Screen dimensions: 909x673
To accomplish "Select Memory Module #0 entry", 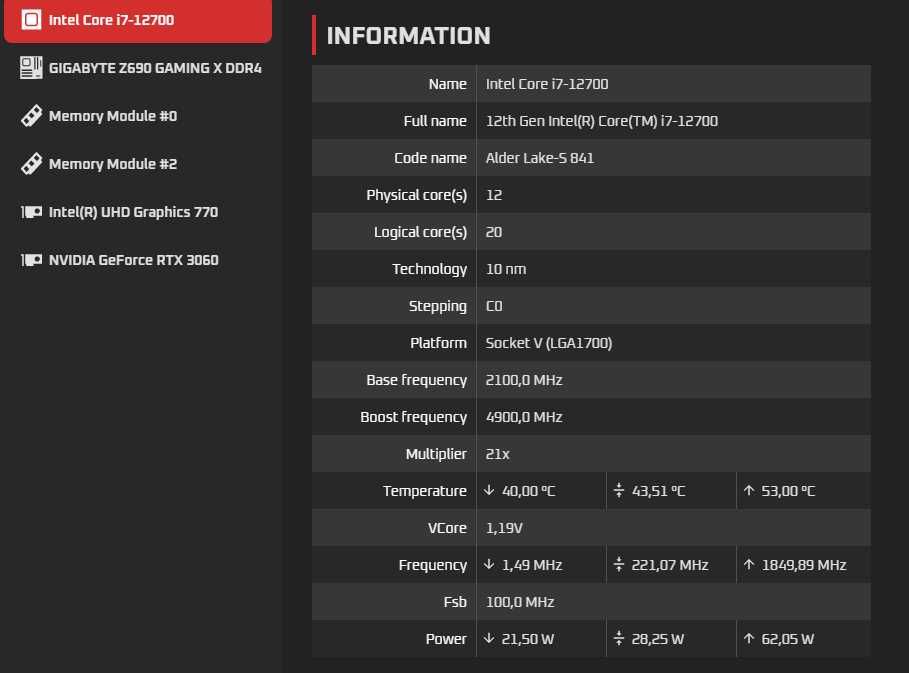I will coord(113,116).
